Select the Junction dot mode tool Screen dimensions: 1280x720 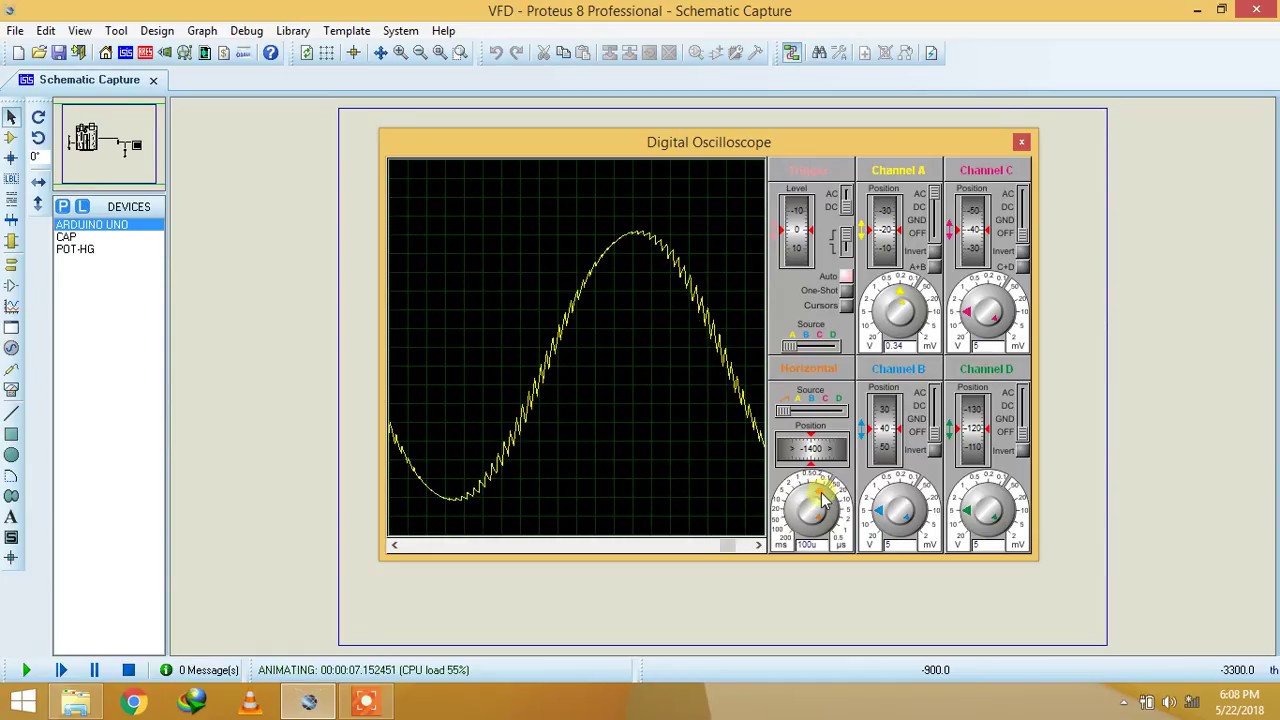pyautogui.click(x=11, y=158)
